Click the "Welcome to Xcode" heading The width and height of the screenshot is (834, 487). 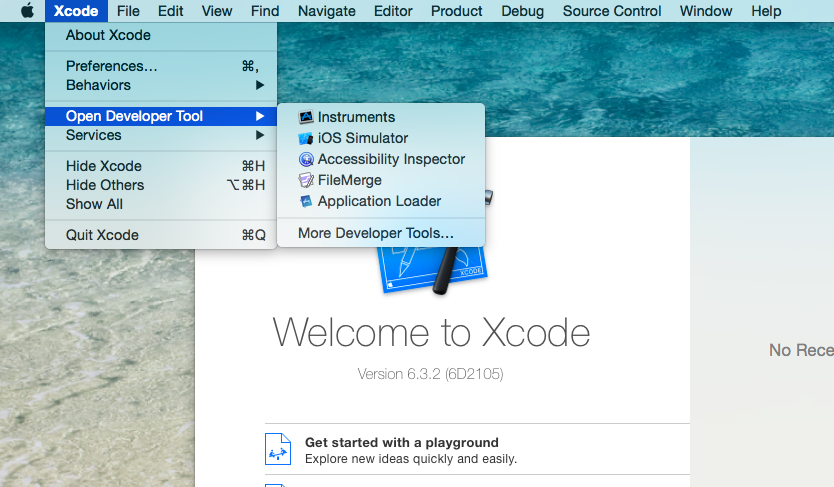click(x=431, y=332)
